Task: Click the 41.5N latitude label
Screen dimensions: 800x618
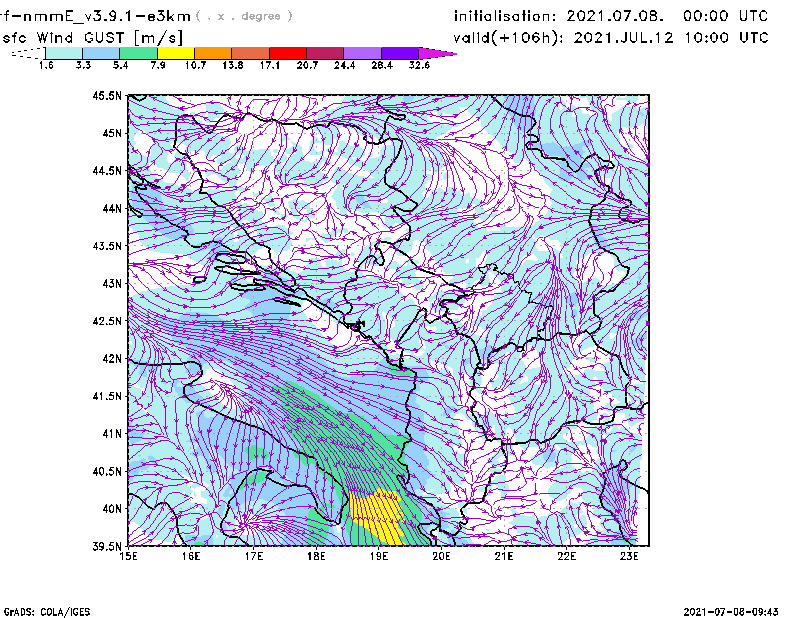Action: (107, 396)
